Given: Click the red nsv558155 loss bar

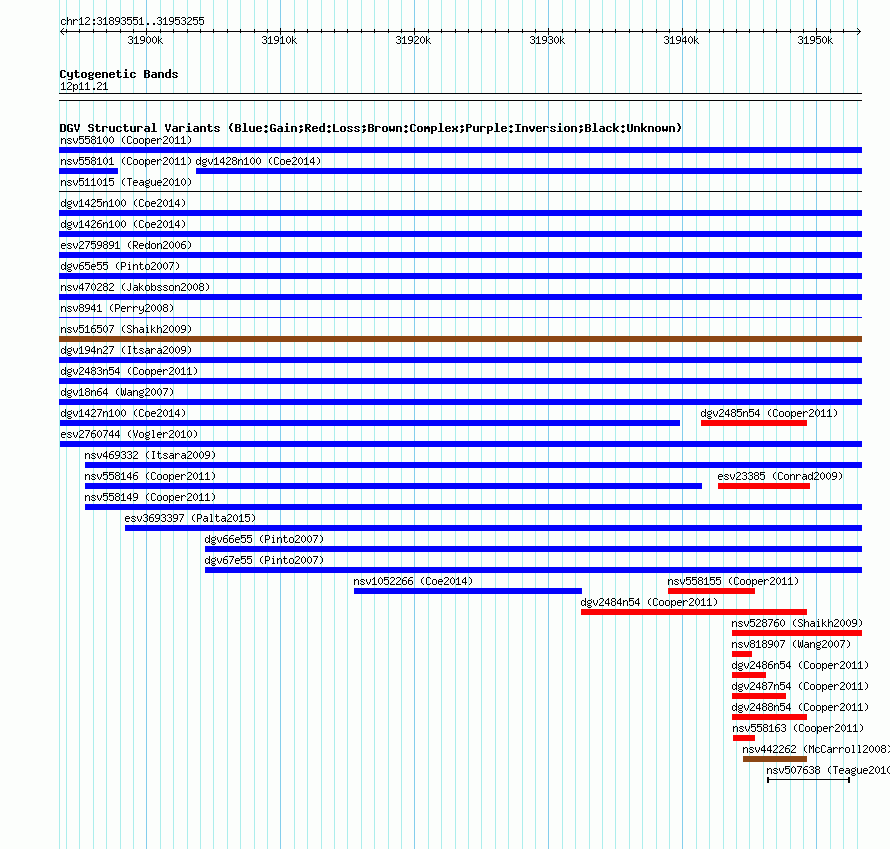Looking at the screenshot, I should click(x=711, y=591).
